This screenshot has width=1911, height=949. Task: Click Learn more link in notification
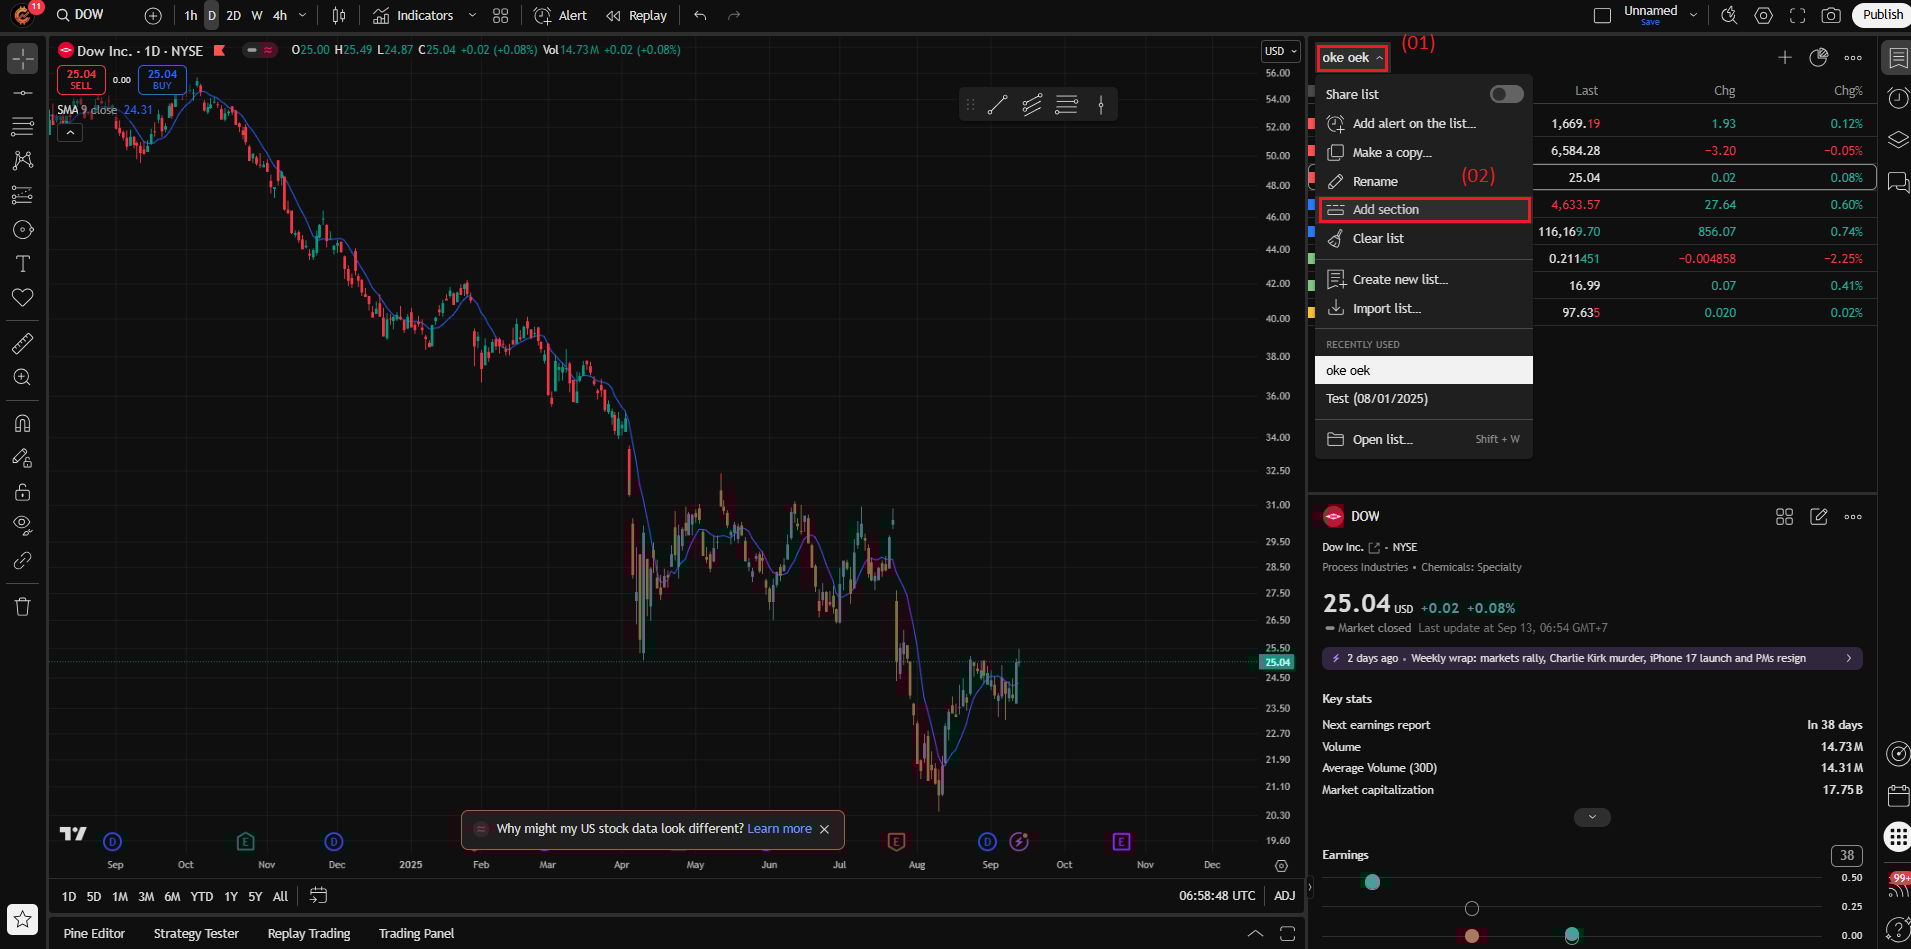tap(779, 829)
